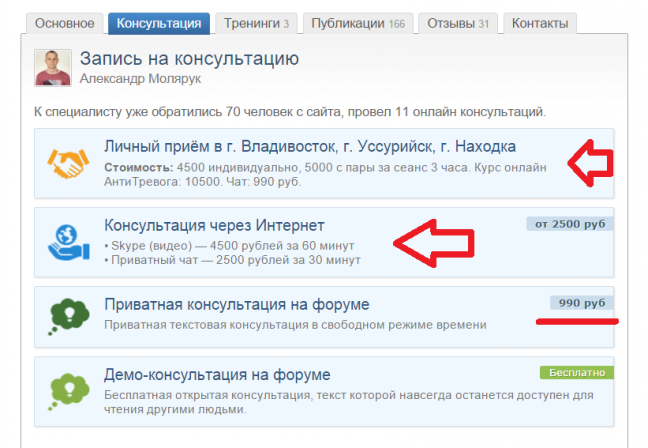Image resolution: width=648 pixels, height=448 pixels.
Task: Open Демо-консультация на форуме heading
Action: point(217,375)
